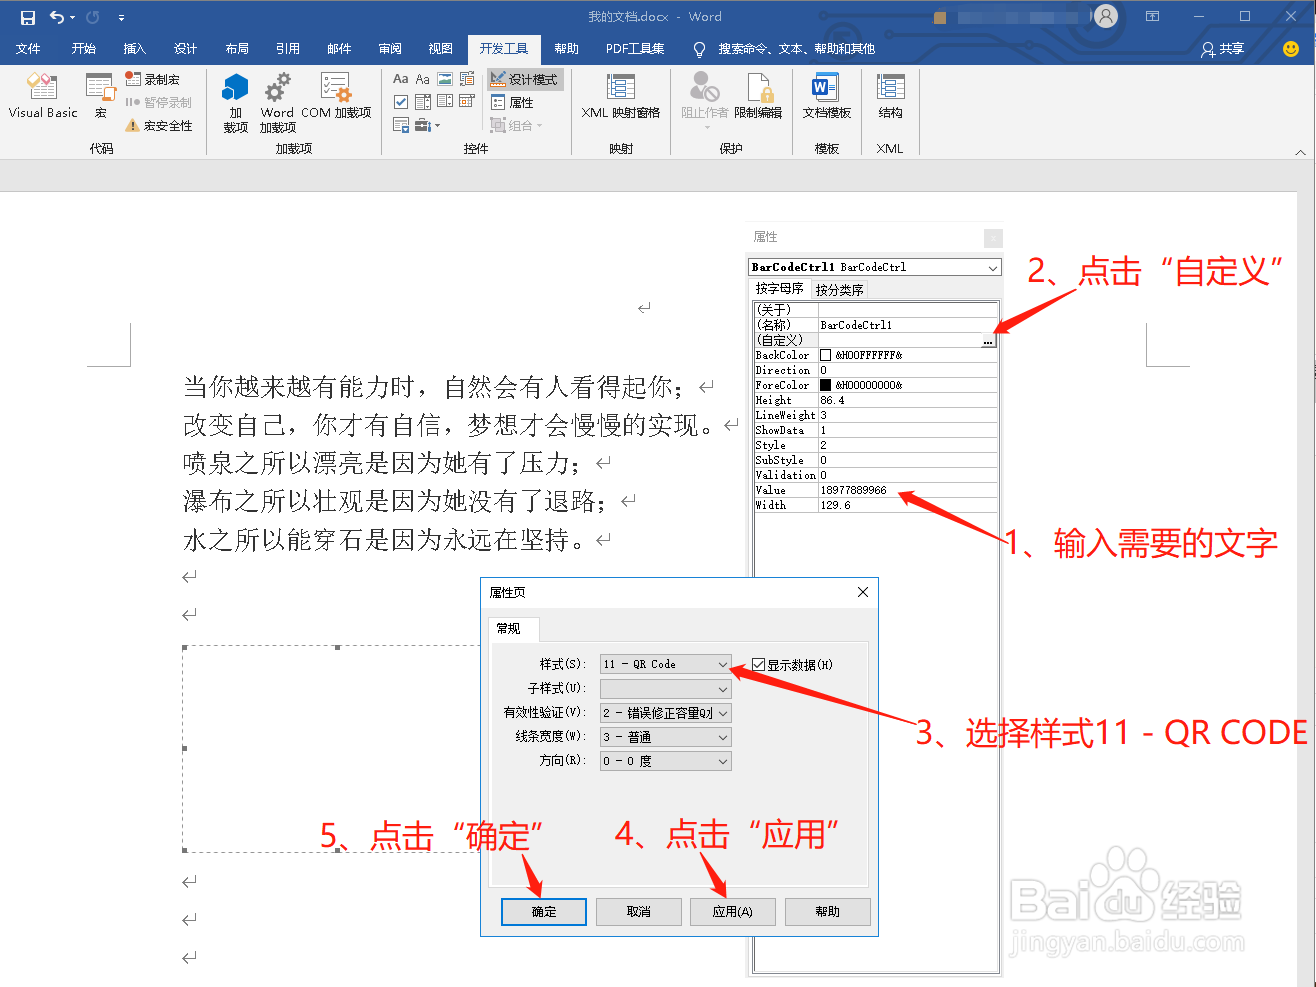Click the XML 结构 structure button

click(x=890, y=97)
